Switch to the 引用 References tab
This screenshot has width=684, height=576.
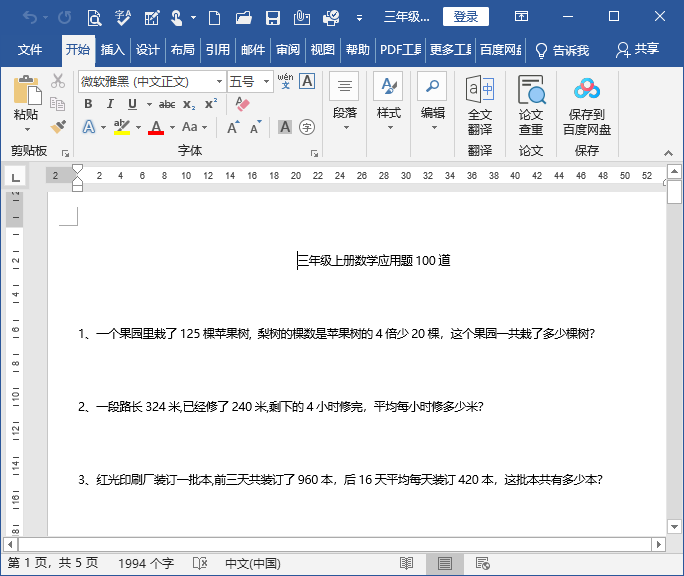pyautogui.click(x=218, y=50)
